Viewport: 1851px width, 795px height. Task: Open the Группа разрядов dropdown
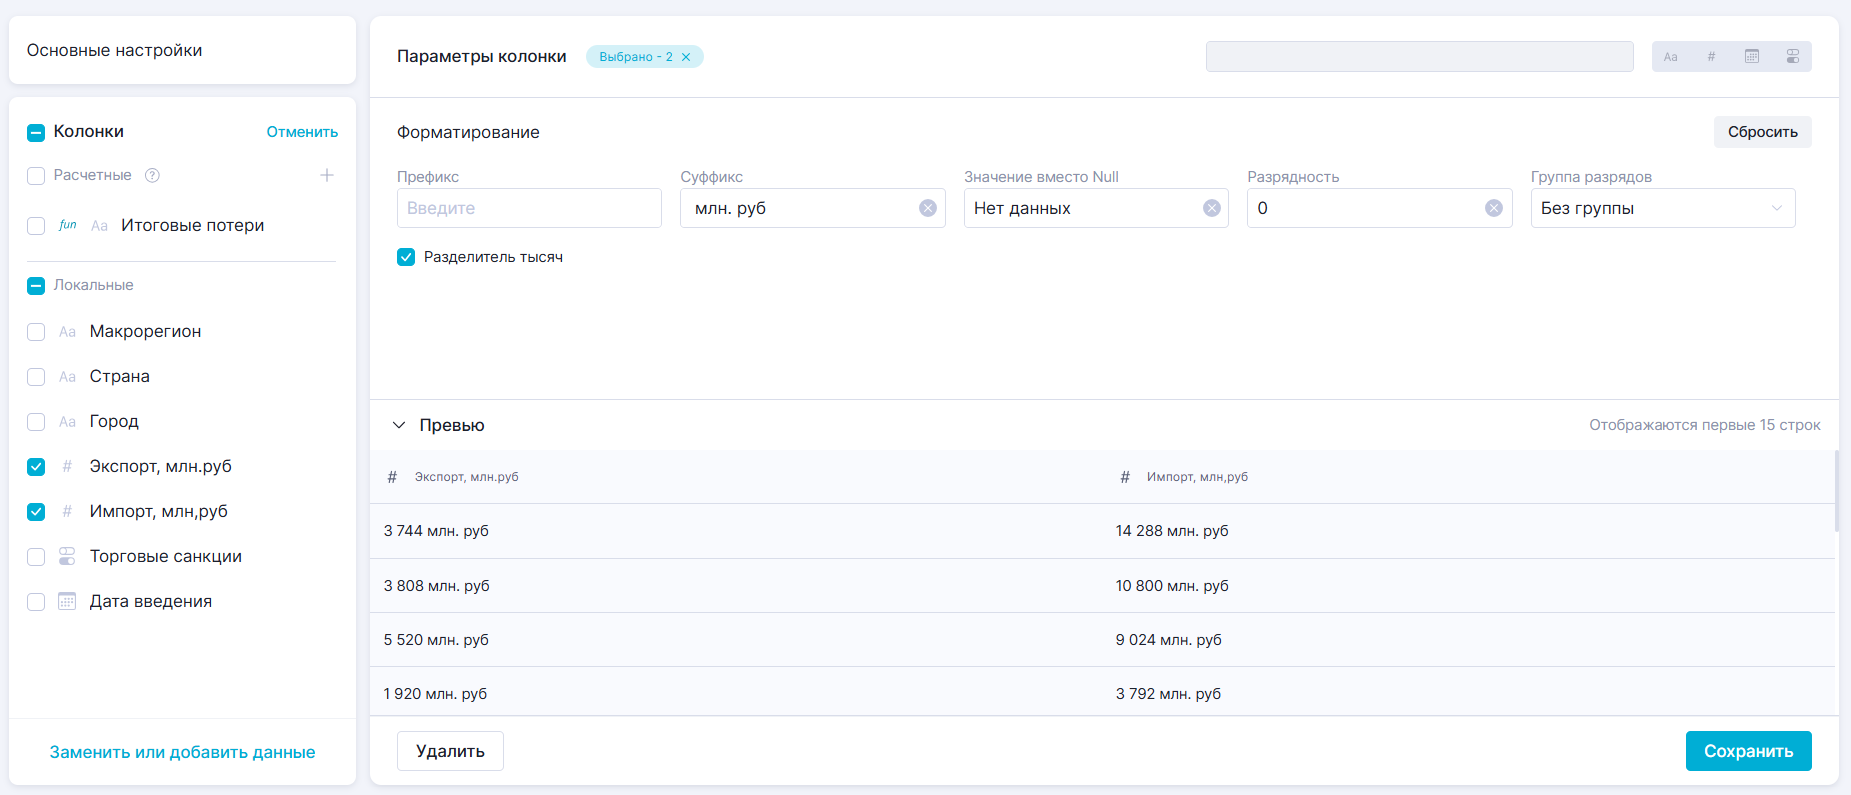(x=1662, y=208)
